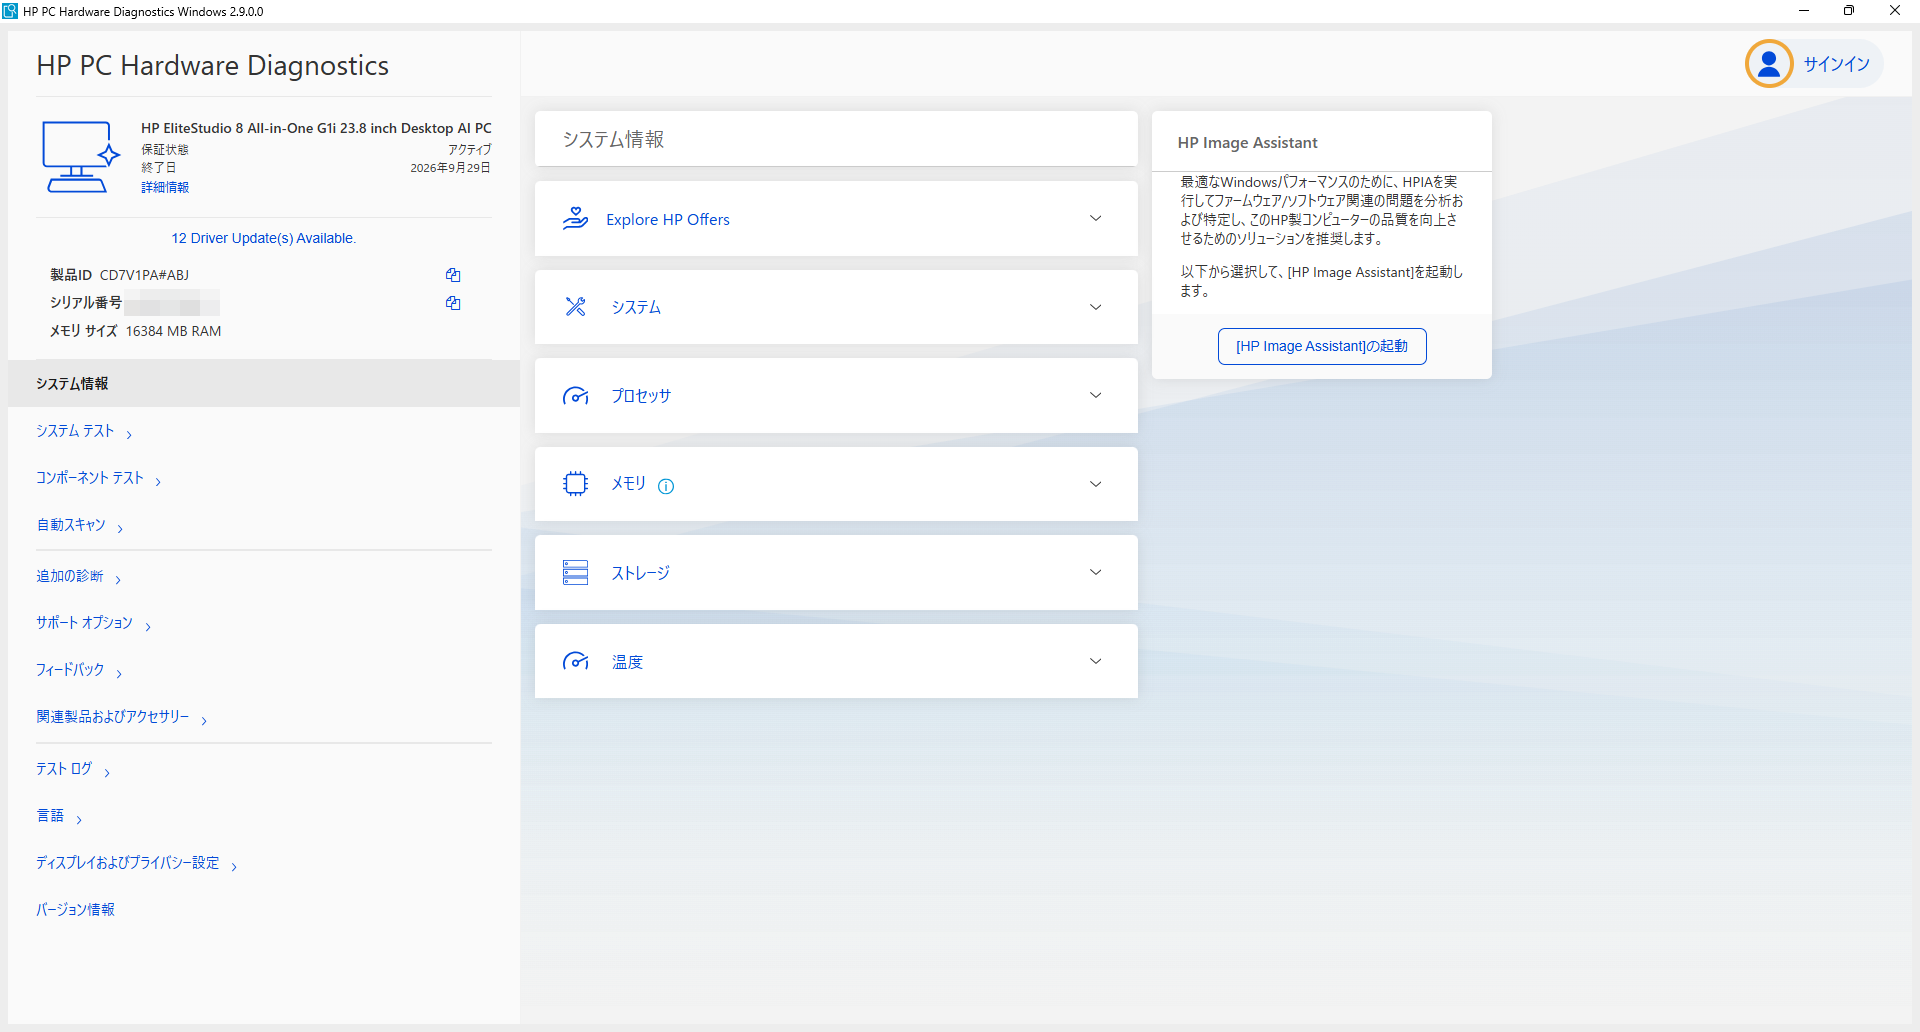Click the gauge icon of プロセッサ section
Image resolution: width=1920 pixels, height=1032 pixels.
coord(575,396)
